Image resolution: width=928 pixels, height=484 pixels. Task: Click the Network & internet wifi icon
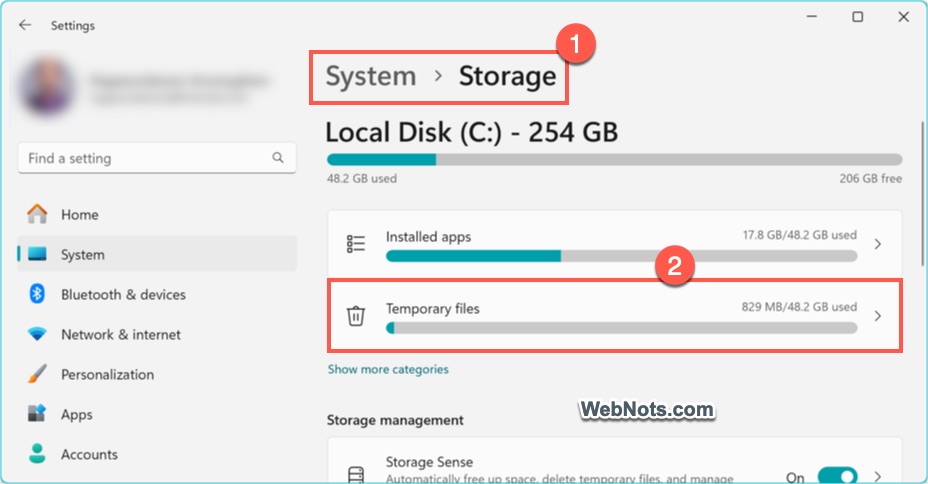[x=37, y=334]
